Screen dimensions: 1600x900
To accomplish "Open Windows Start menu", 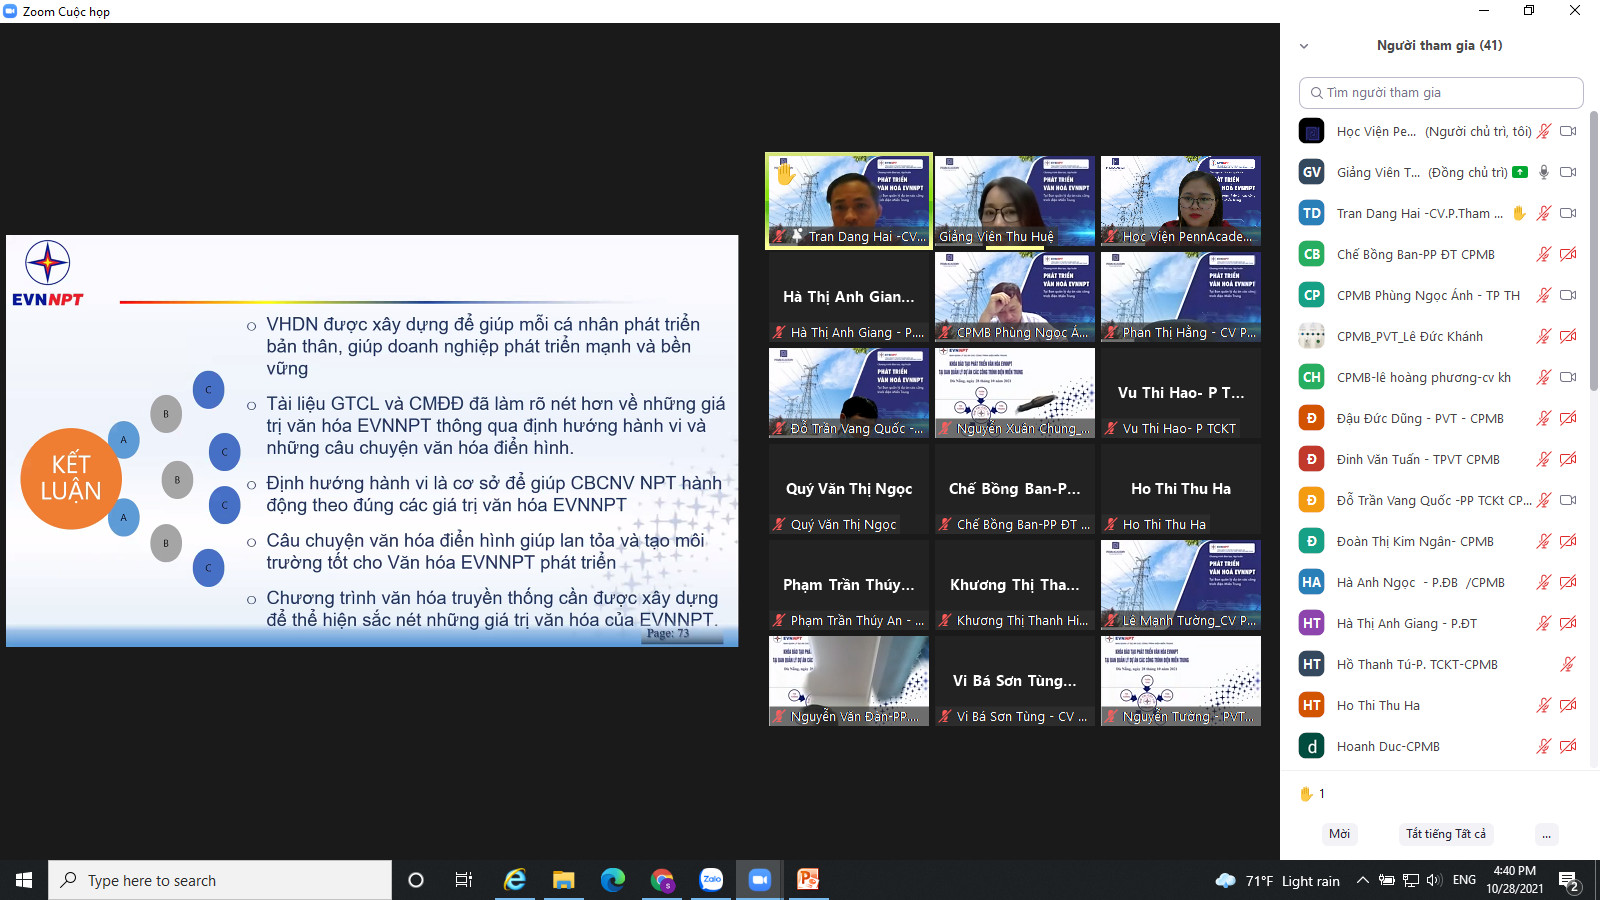I will (24, 880).
